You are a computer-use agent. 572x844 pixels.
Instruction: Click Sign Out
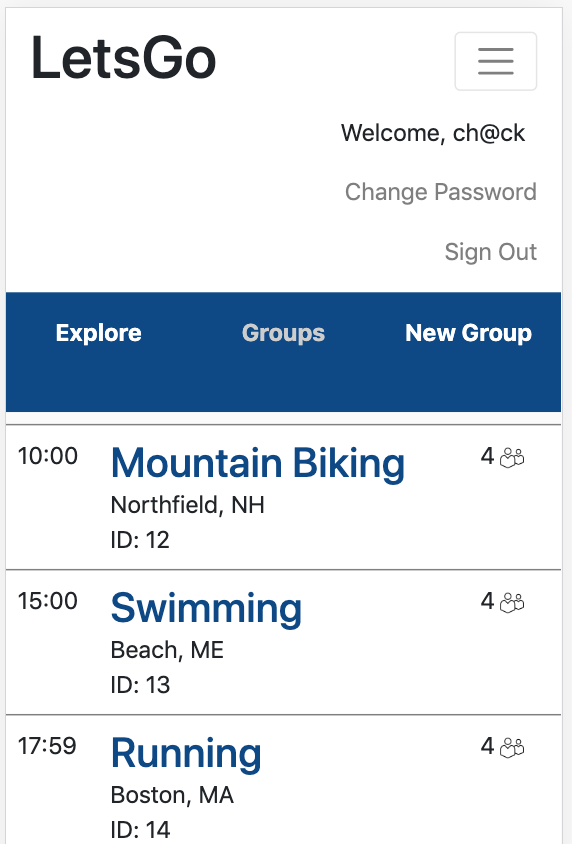[490, 252]
